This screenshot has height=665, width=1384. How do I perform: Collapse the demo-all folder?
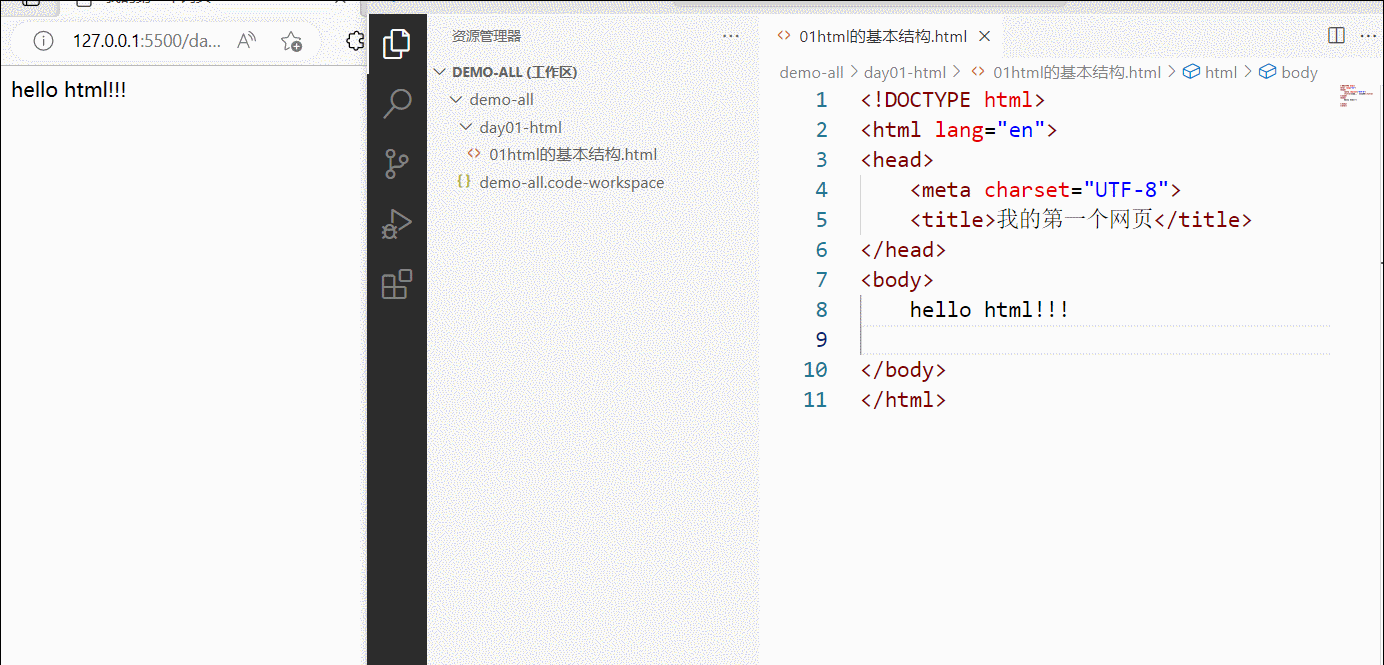pos(456,100)
